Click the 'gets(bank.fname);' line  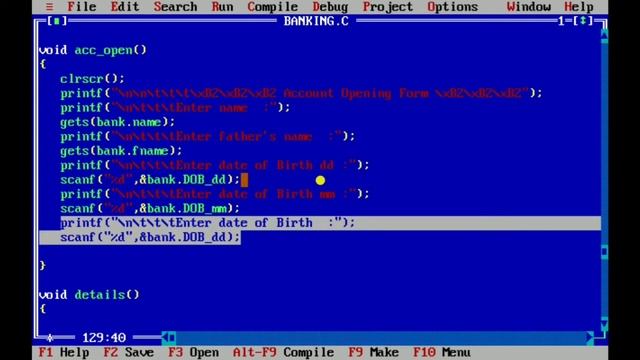point(121,151)
